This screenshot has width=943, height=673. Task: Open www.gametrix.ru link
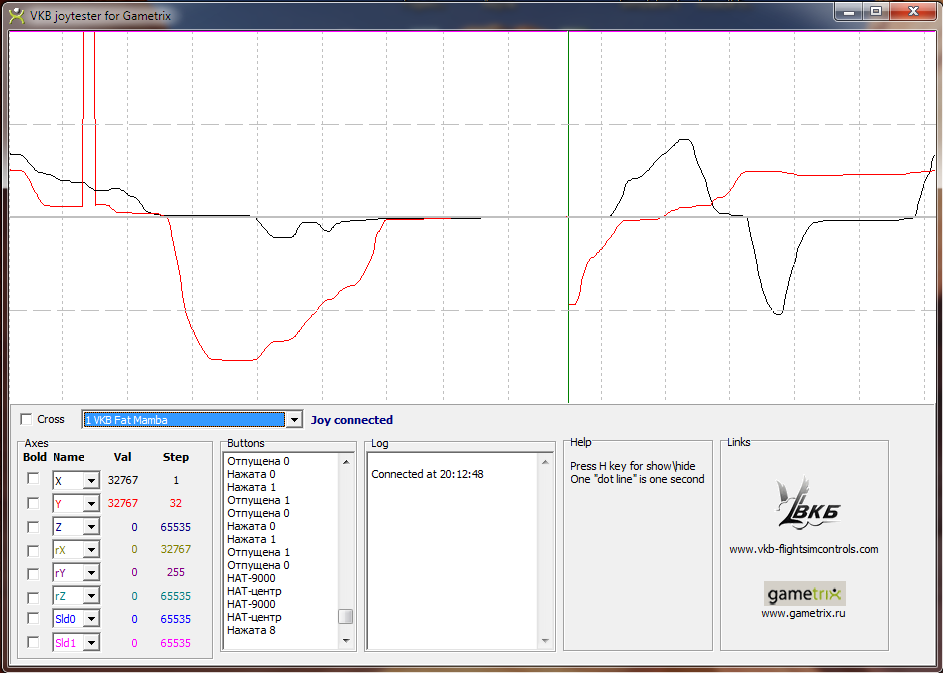tap(803, 613)
